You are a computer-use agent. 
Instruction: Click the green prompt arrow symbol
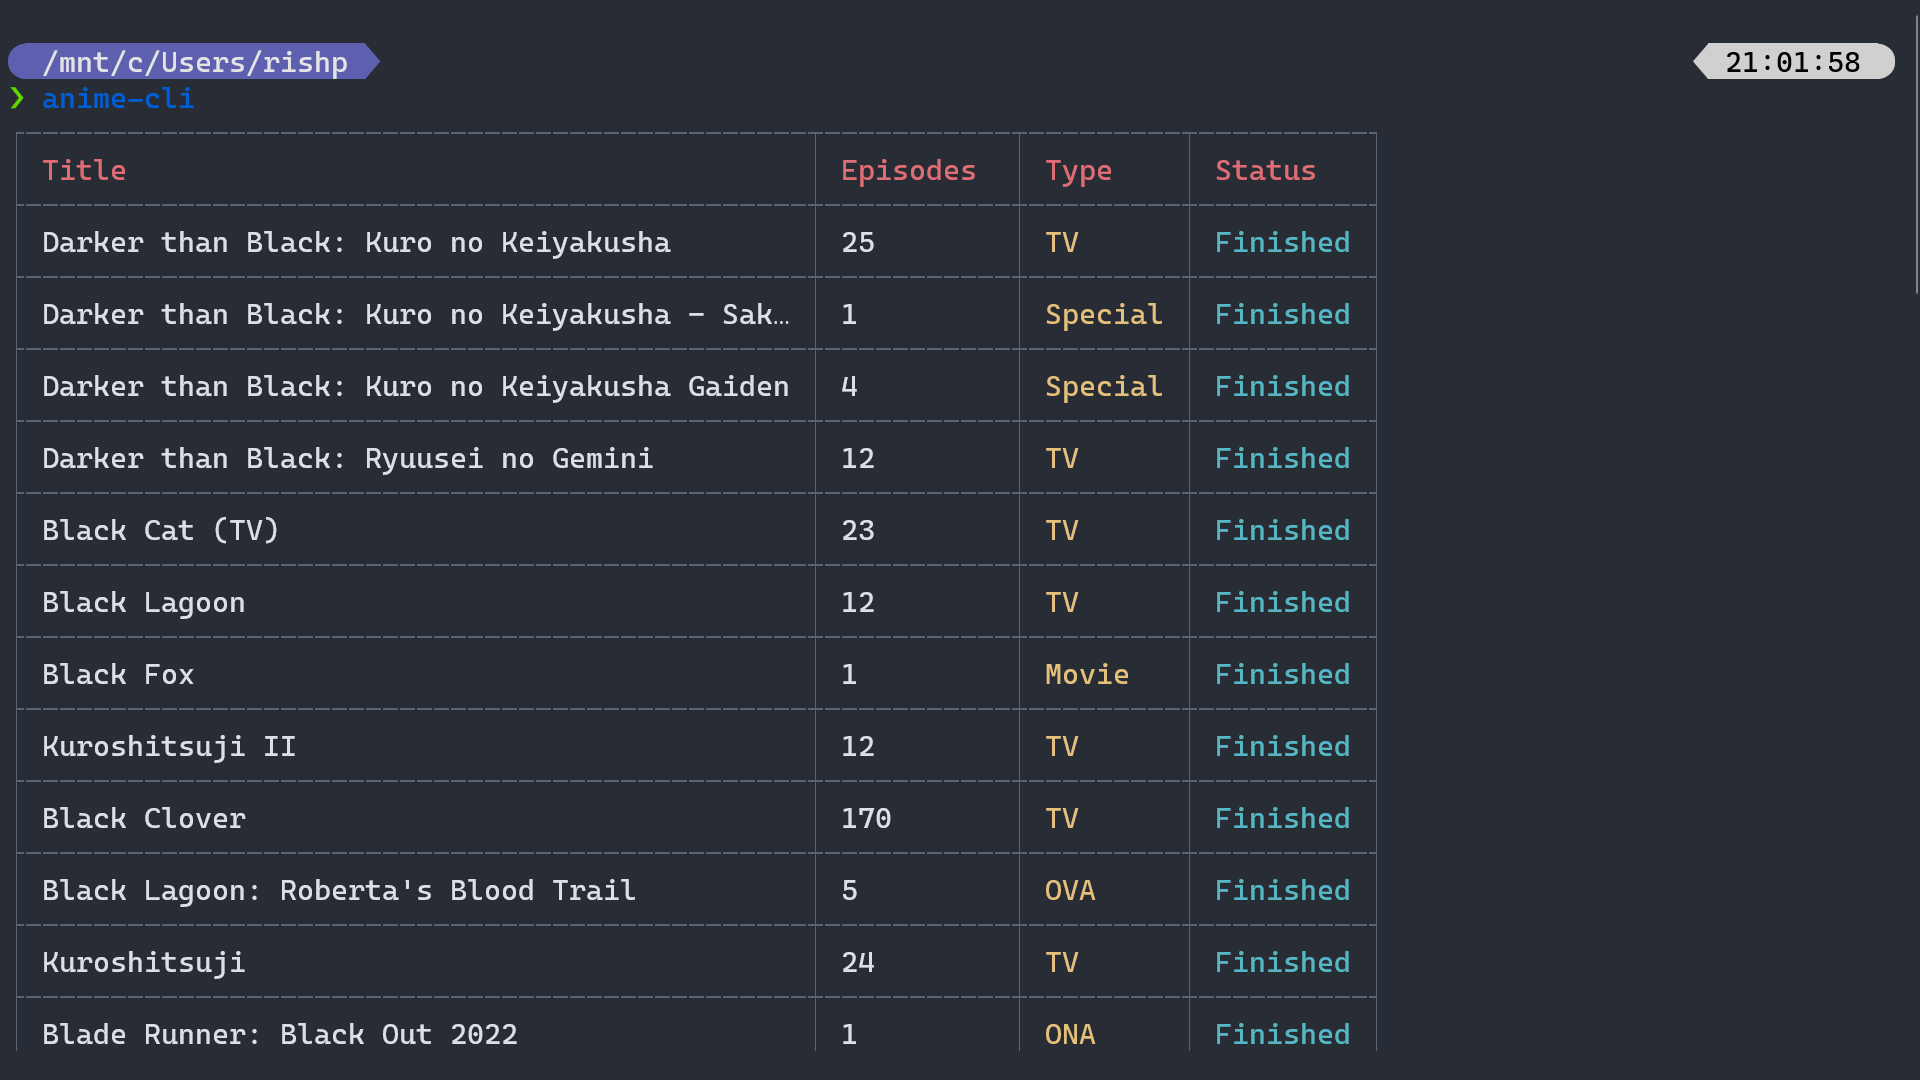pos(17,98)
